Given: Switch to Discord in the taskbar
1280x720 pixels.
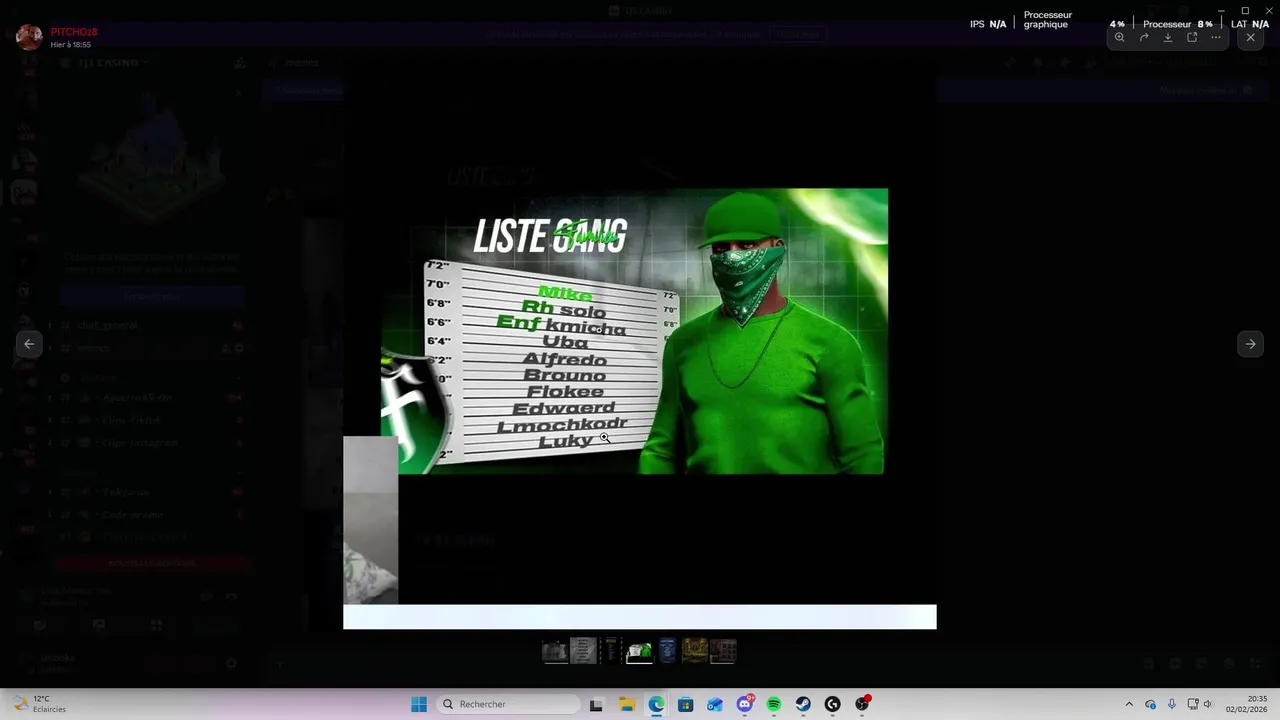Looking at the screenshot, I should pos(745,704).
